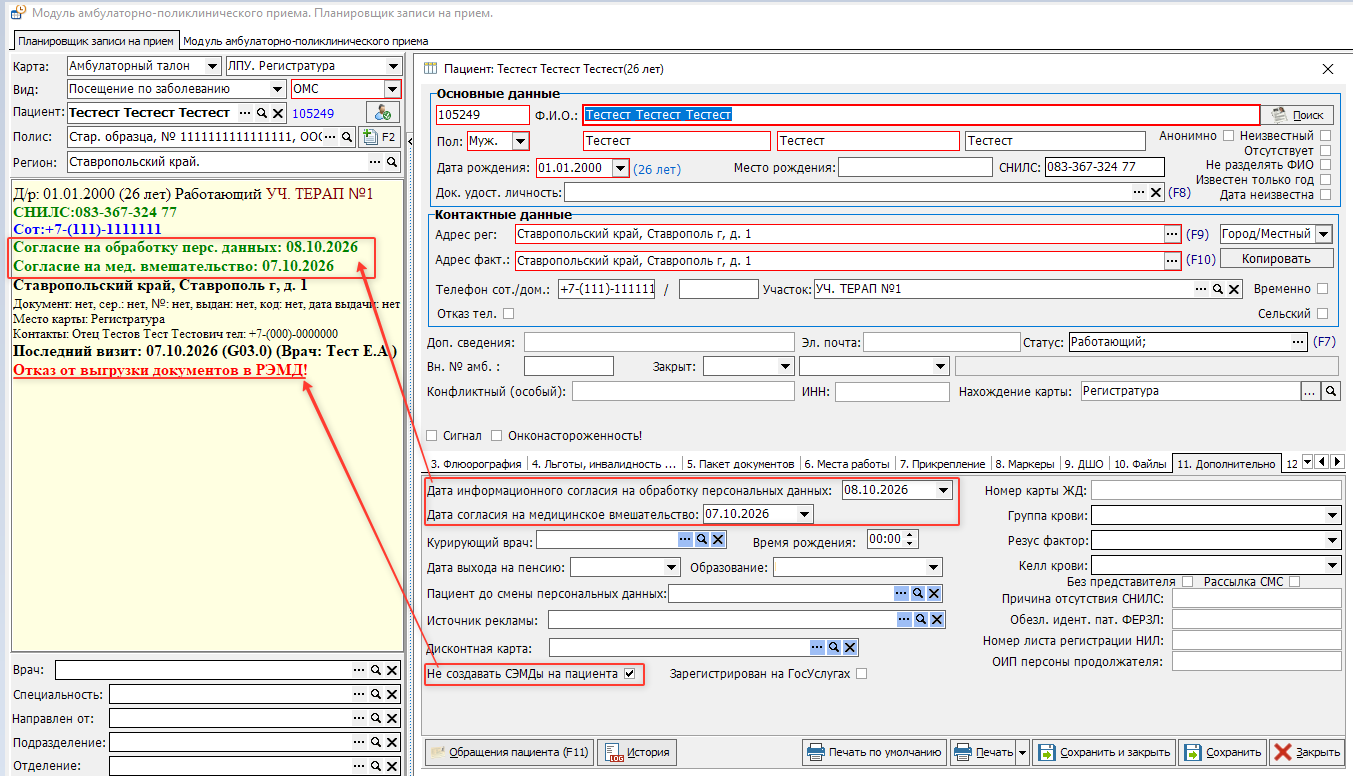1353x776 pixels.
Task: Click the Время рождения time stepper
Action: [x=911, y=540]
